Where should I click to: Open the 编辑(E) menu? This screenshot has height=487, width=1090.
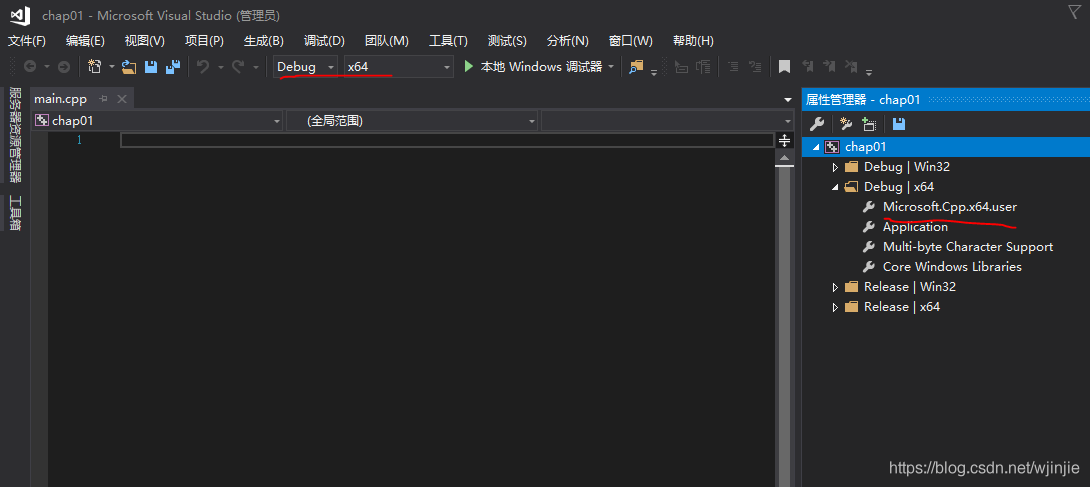(x=86, y=41)
